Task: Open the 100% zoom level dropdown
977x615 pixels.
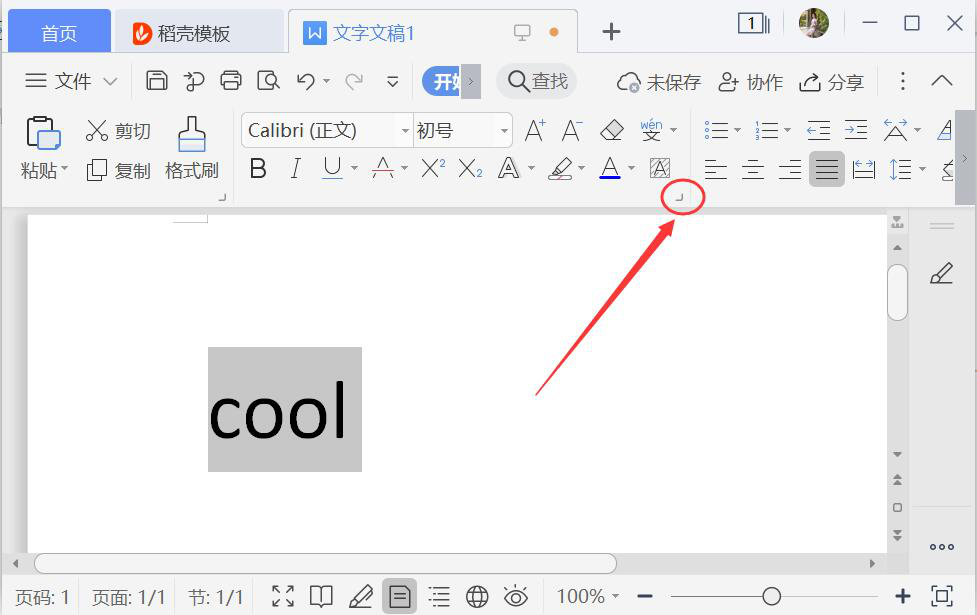Action: [587, 597]
